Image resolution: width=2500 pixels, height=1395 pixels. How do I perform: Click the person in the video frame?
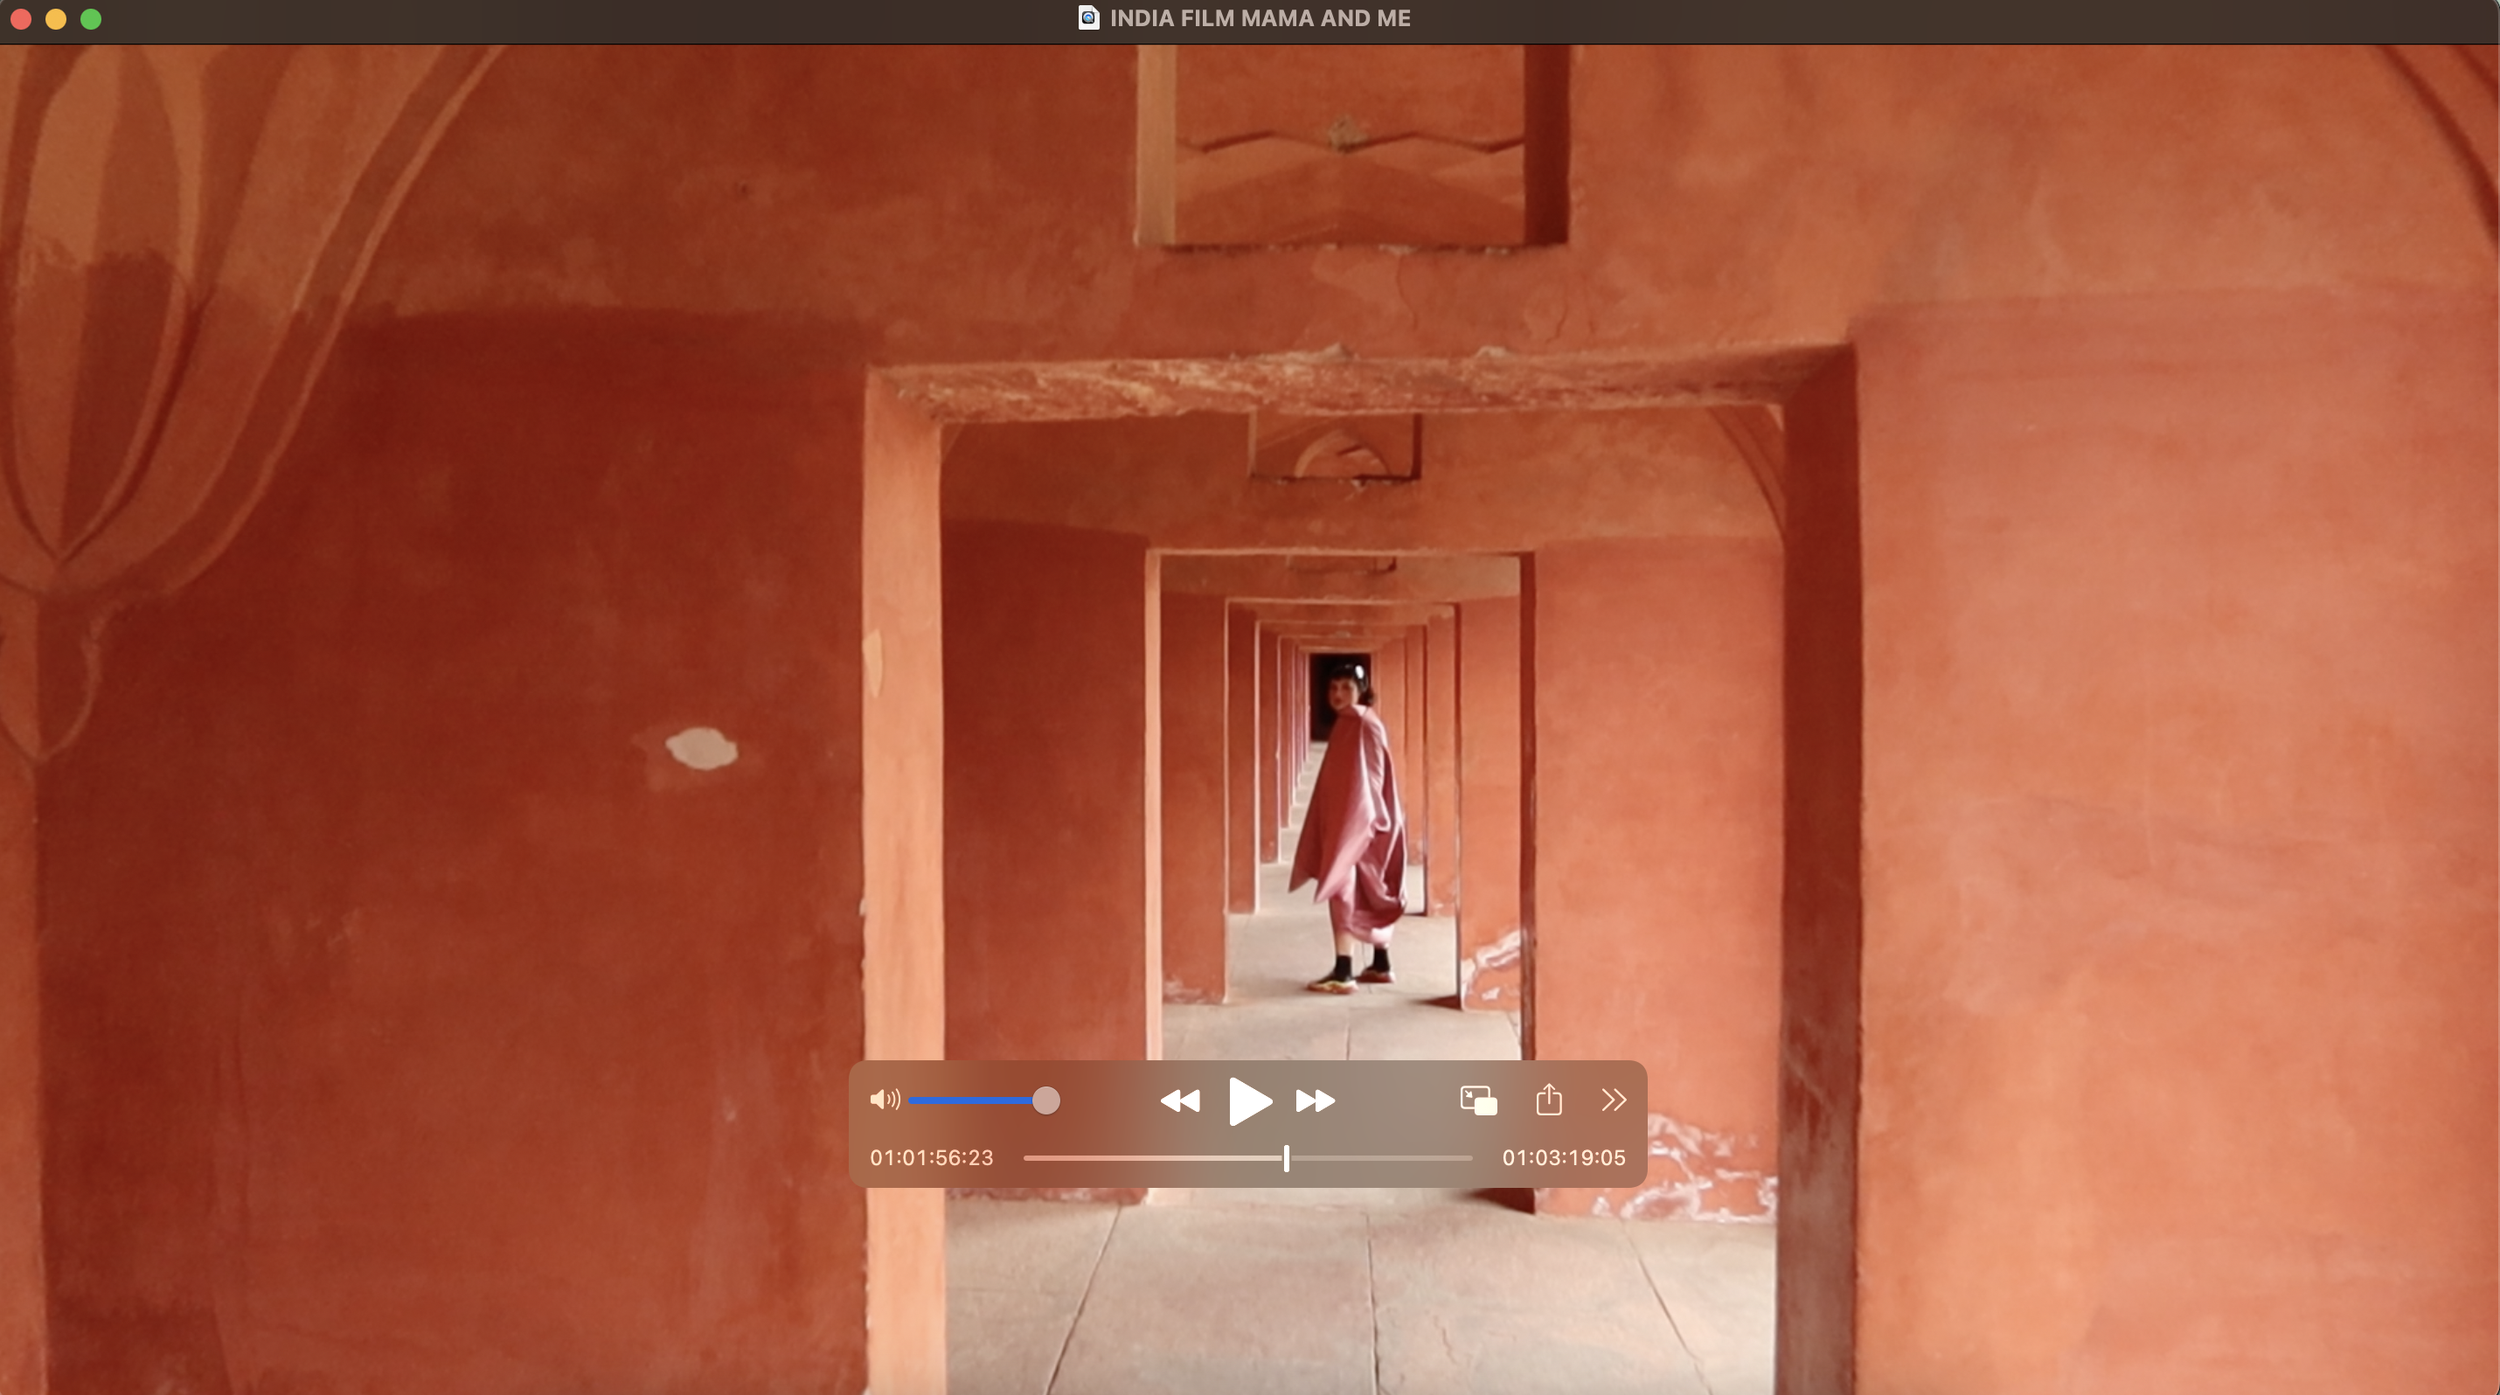click(1350, 830)
